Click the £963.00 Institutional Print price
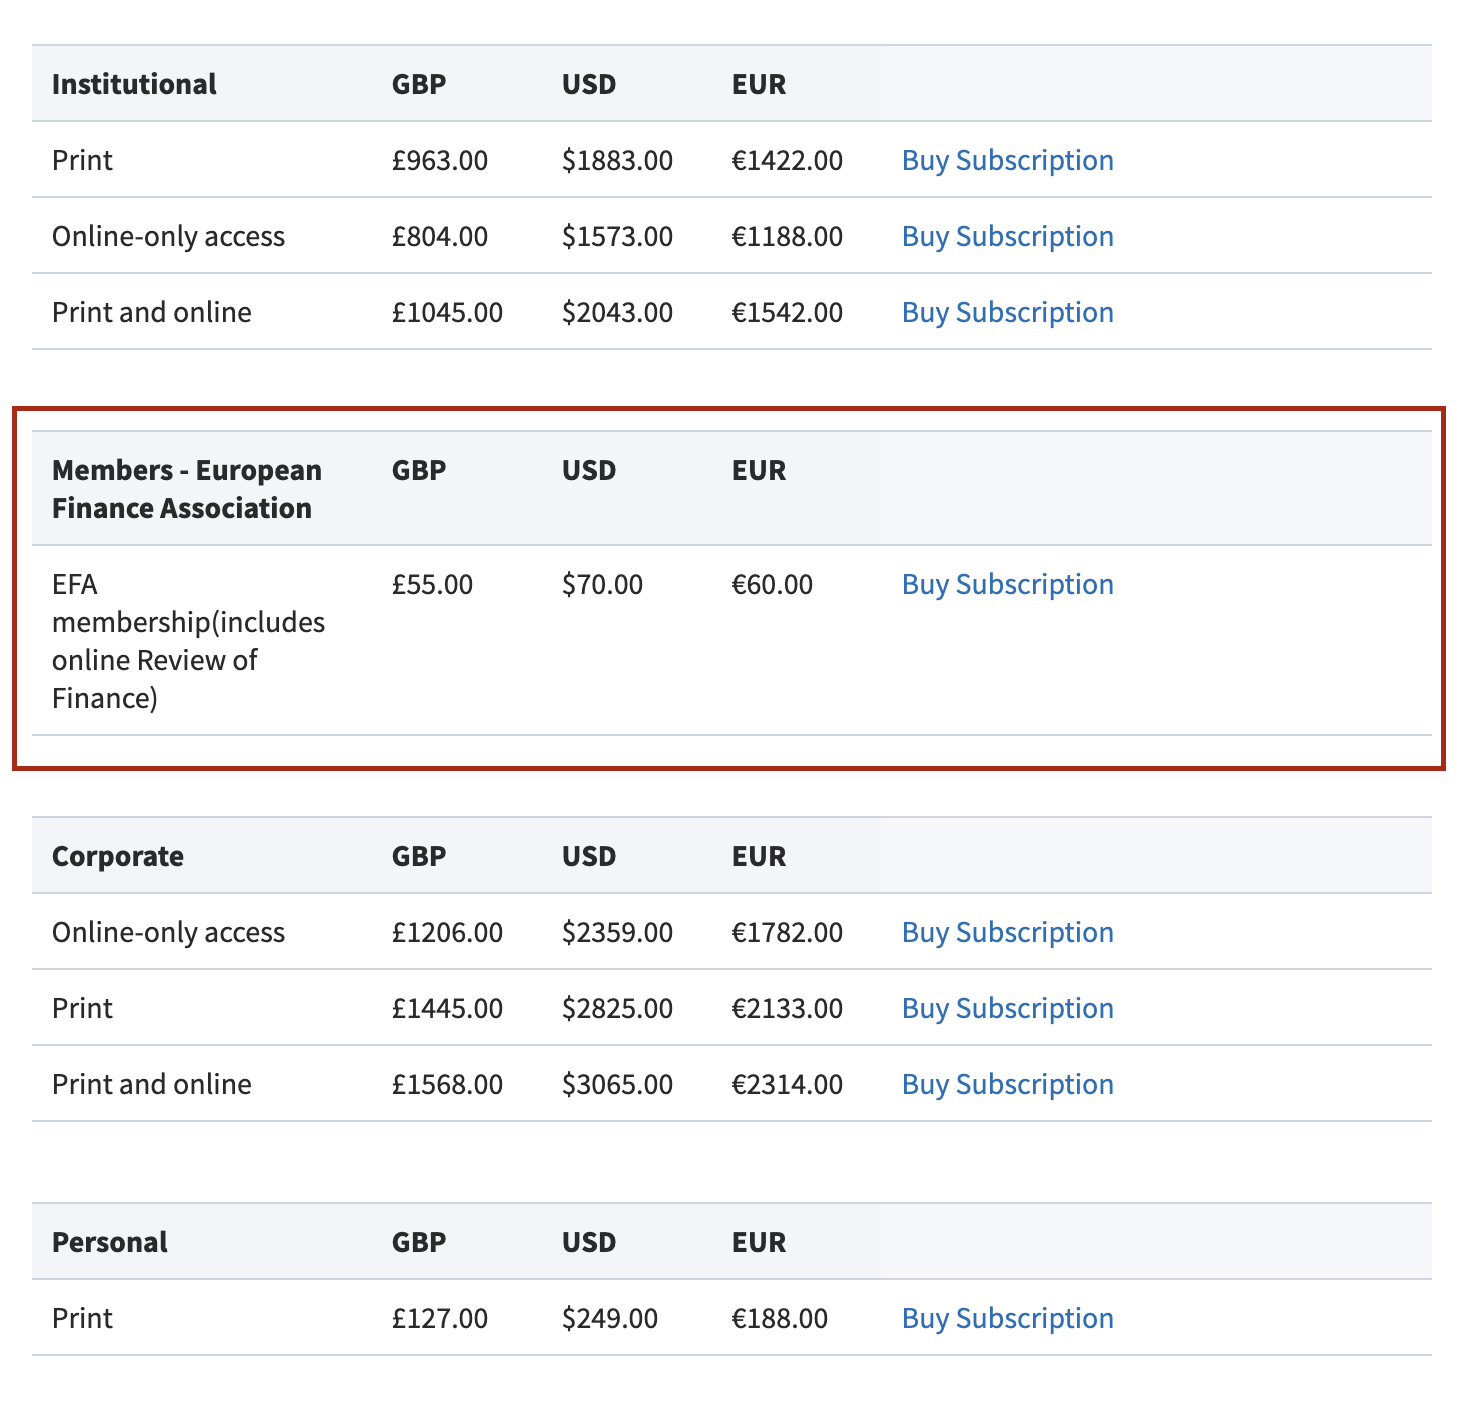1474x1418 pixels. [x=440, y=161]
